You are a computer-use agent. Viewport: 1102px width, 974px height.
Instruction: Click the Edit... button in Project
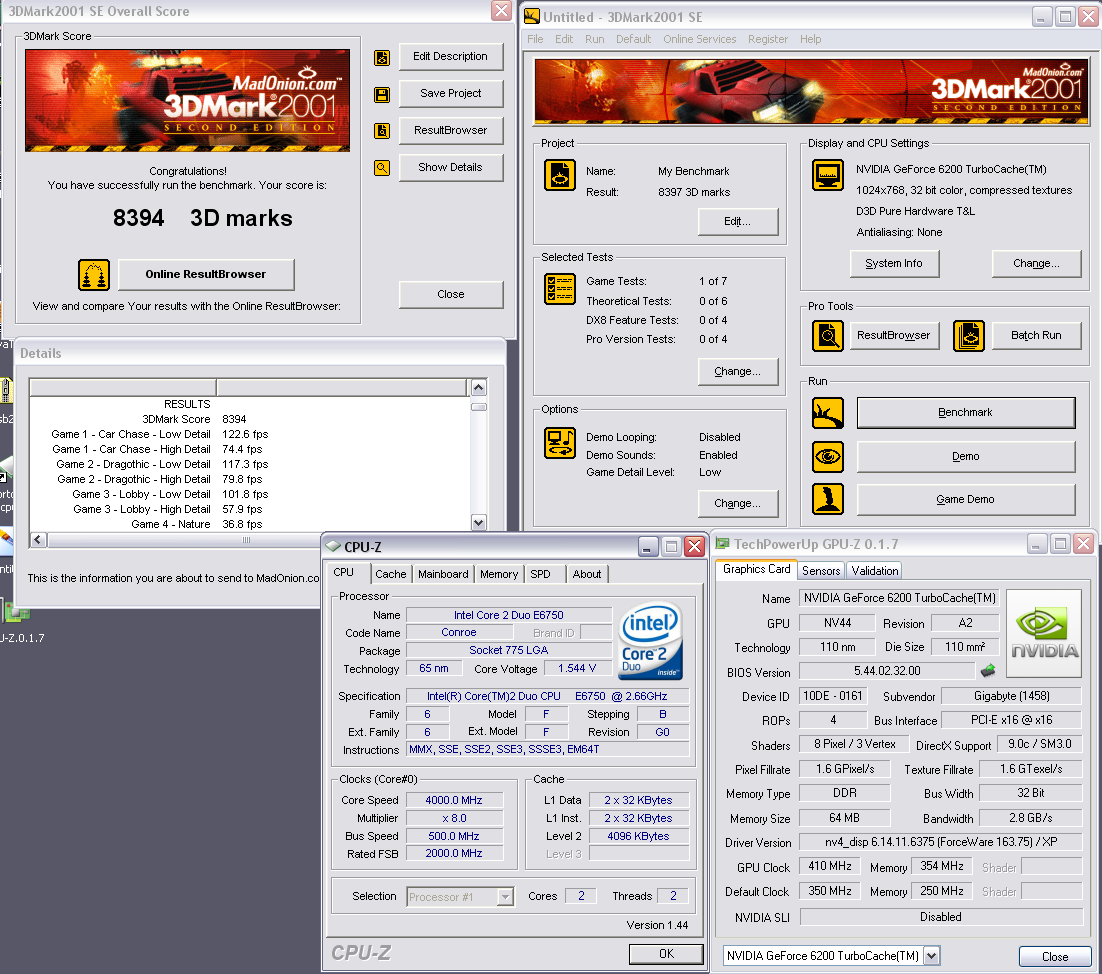[x=737, y=221]
